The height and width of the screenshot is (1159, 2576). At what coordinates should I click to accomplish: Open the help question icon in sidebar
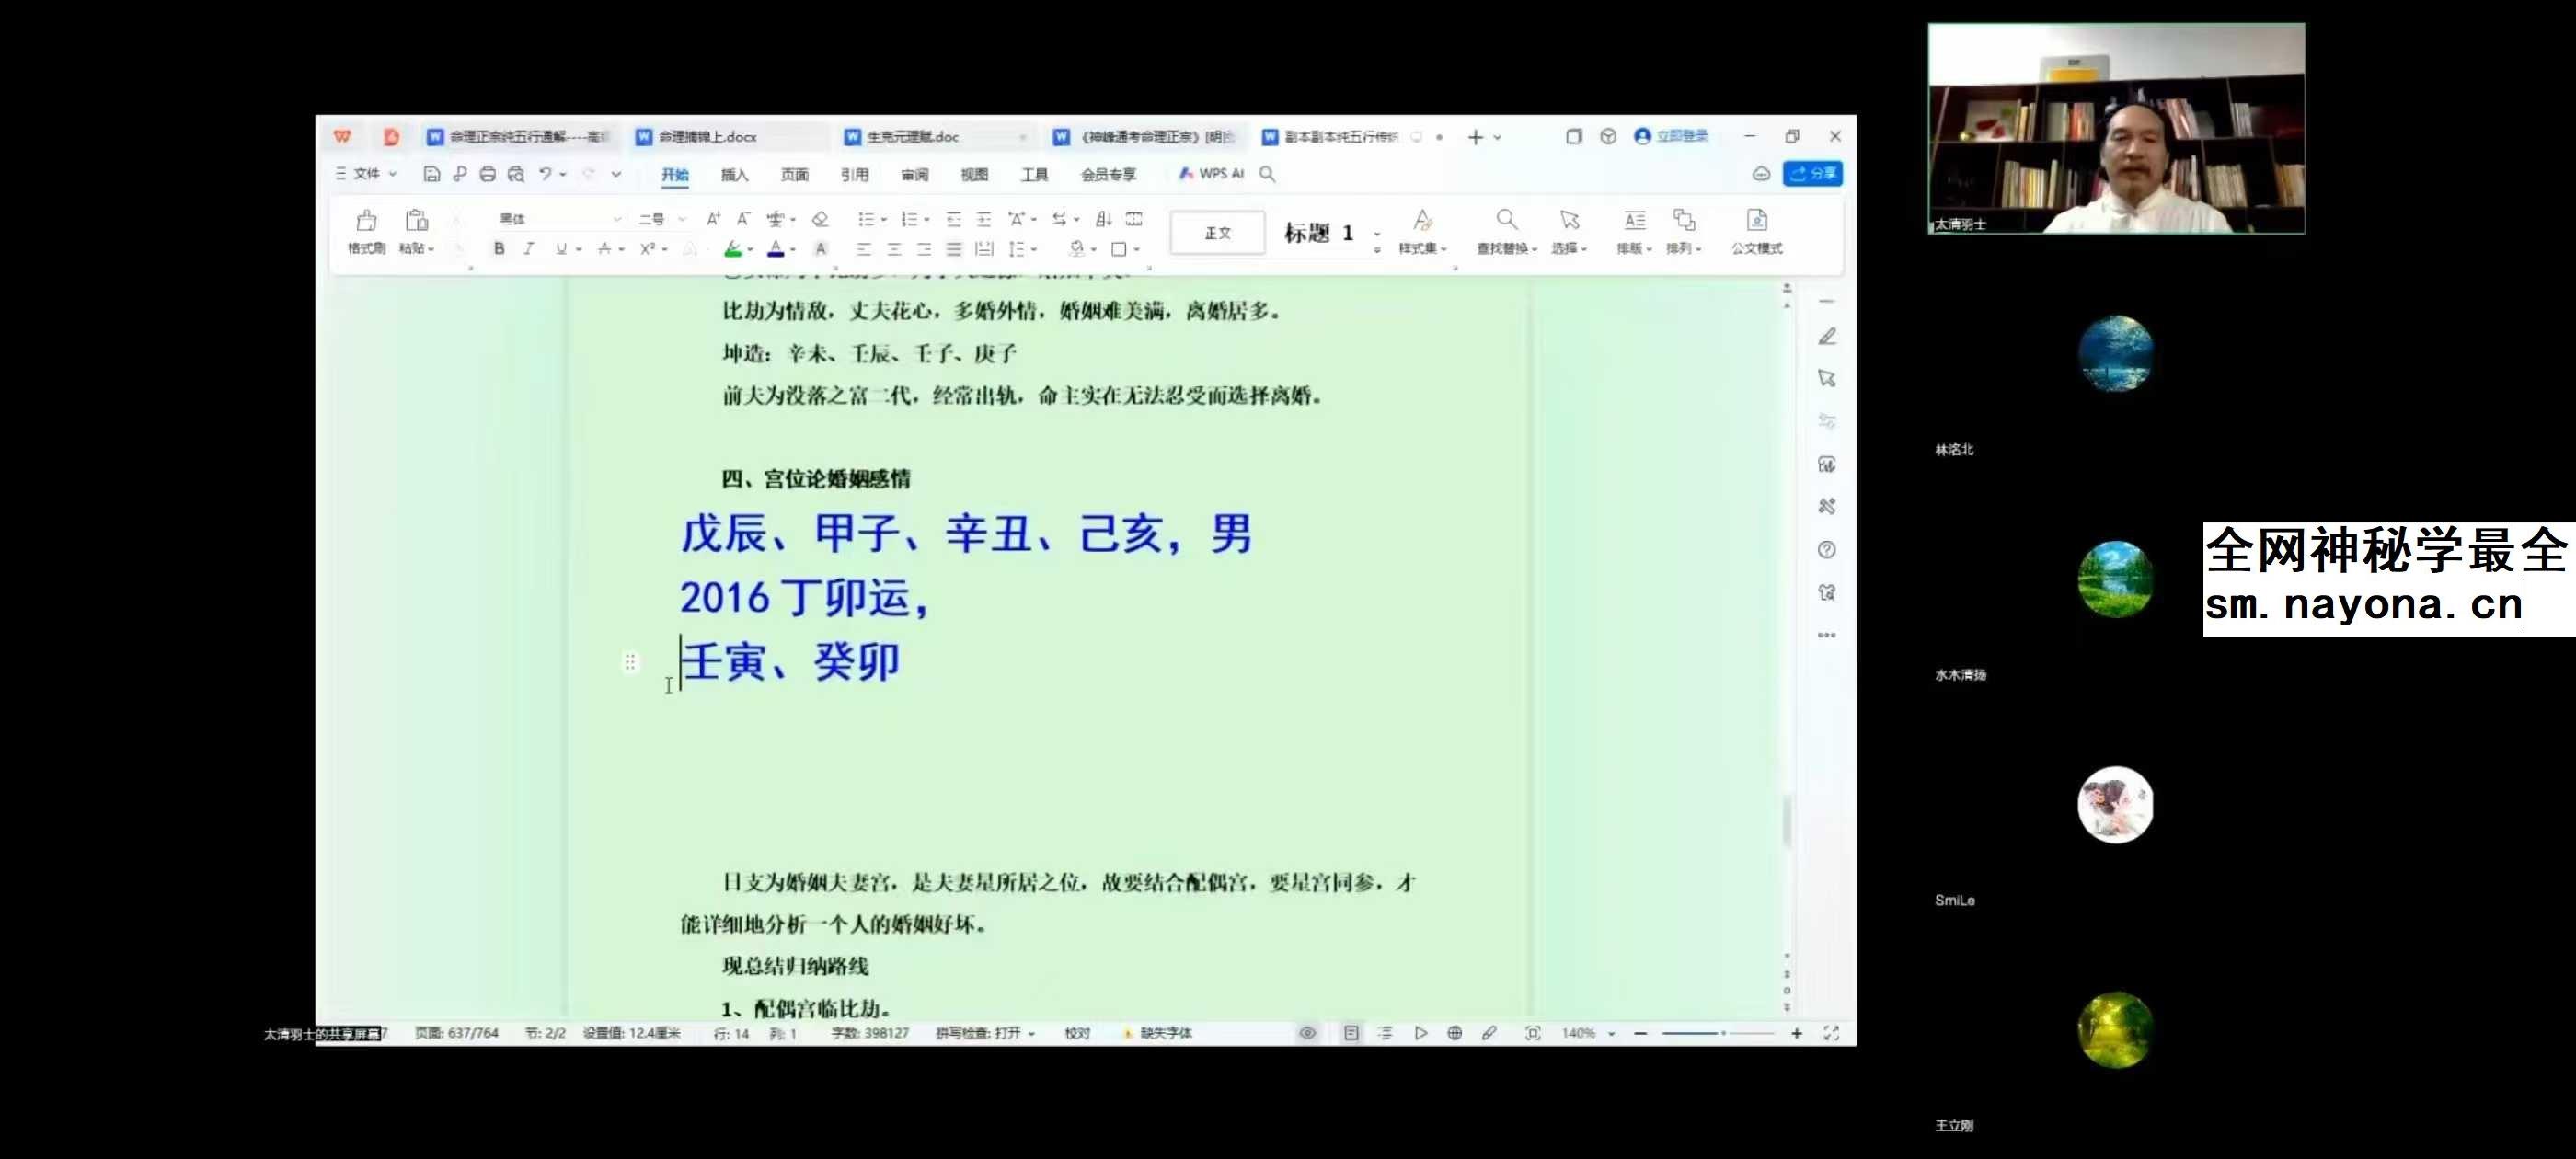(x=1827, y=550)
